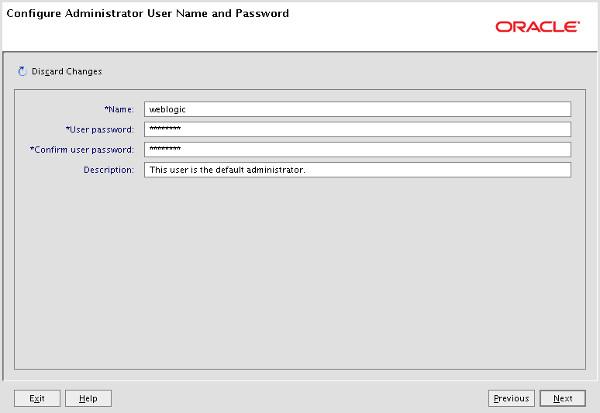Focus the Name field containing weblogic
Screen dimensions: 600x413
(x=357, y=109)
